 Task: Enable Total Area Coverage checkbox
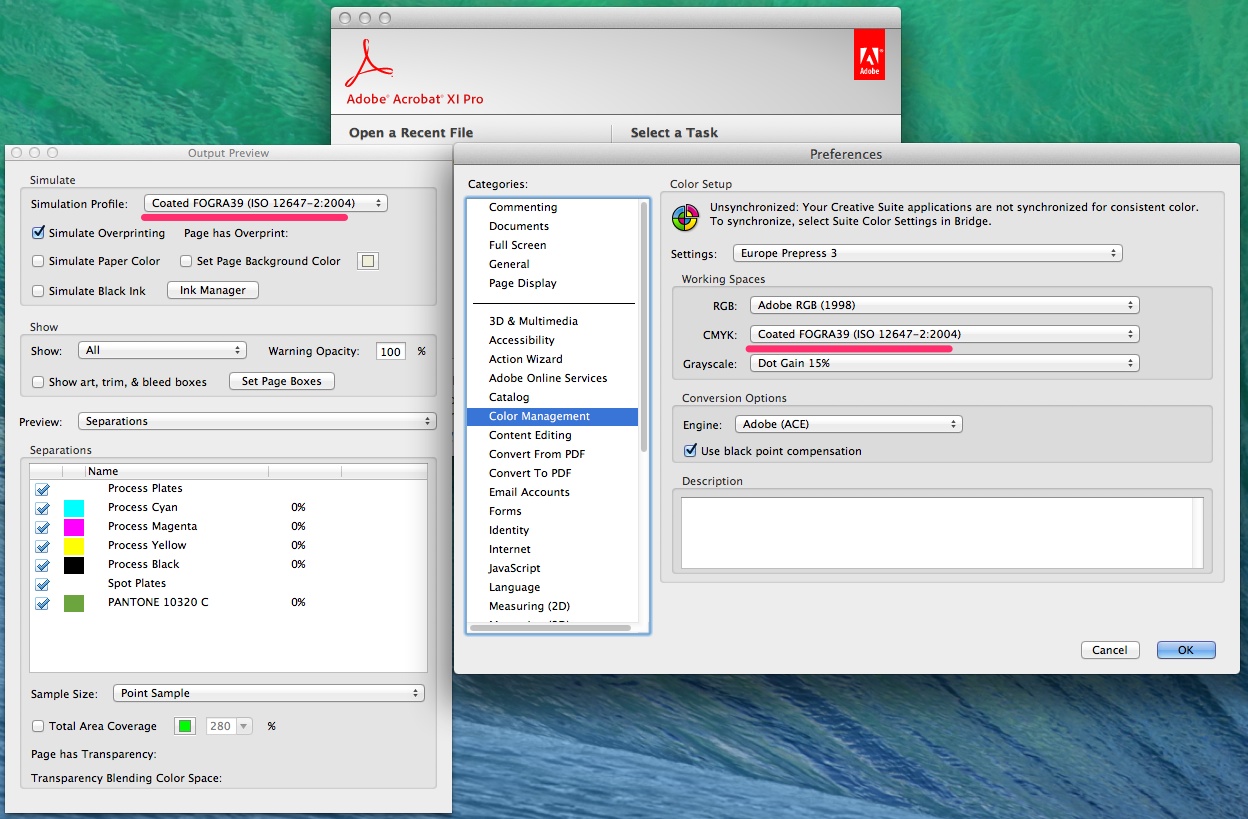(38, 726)
